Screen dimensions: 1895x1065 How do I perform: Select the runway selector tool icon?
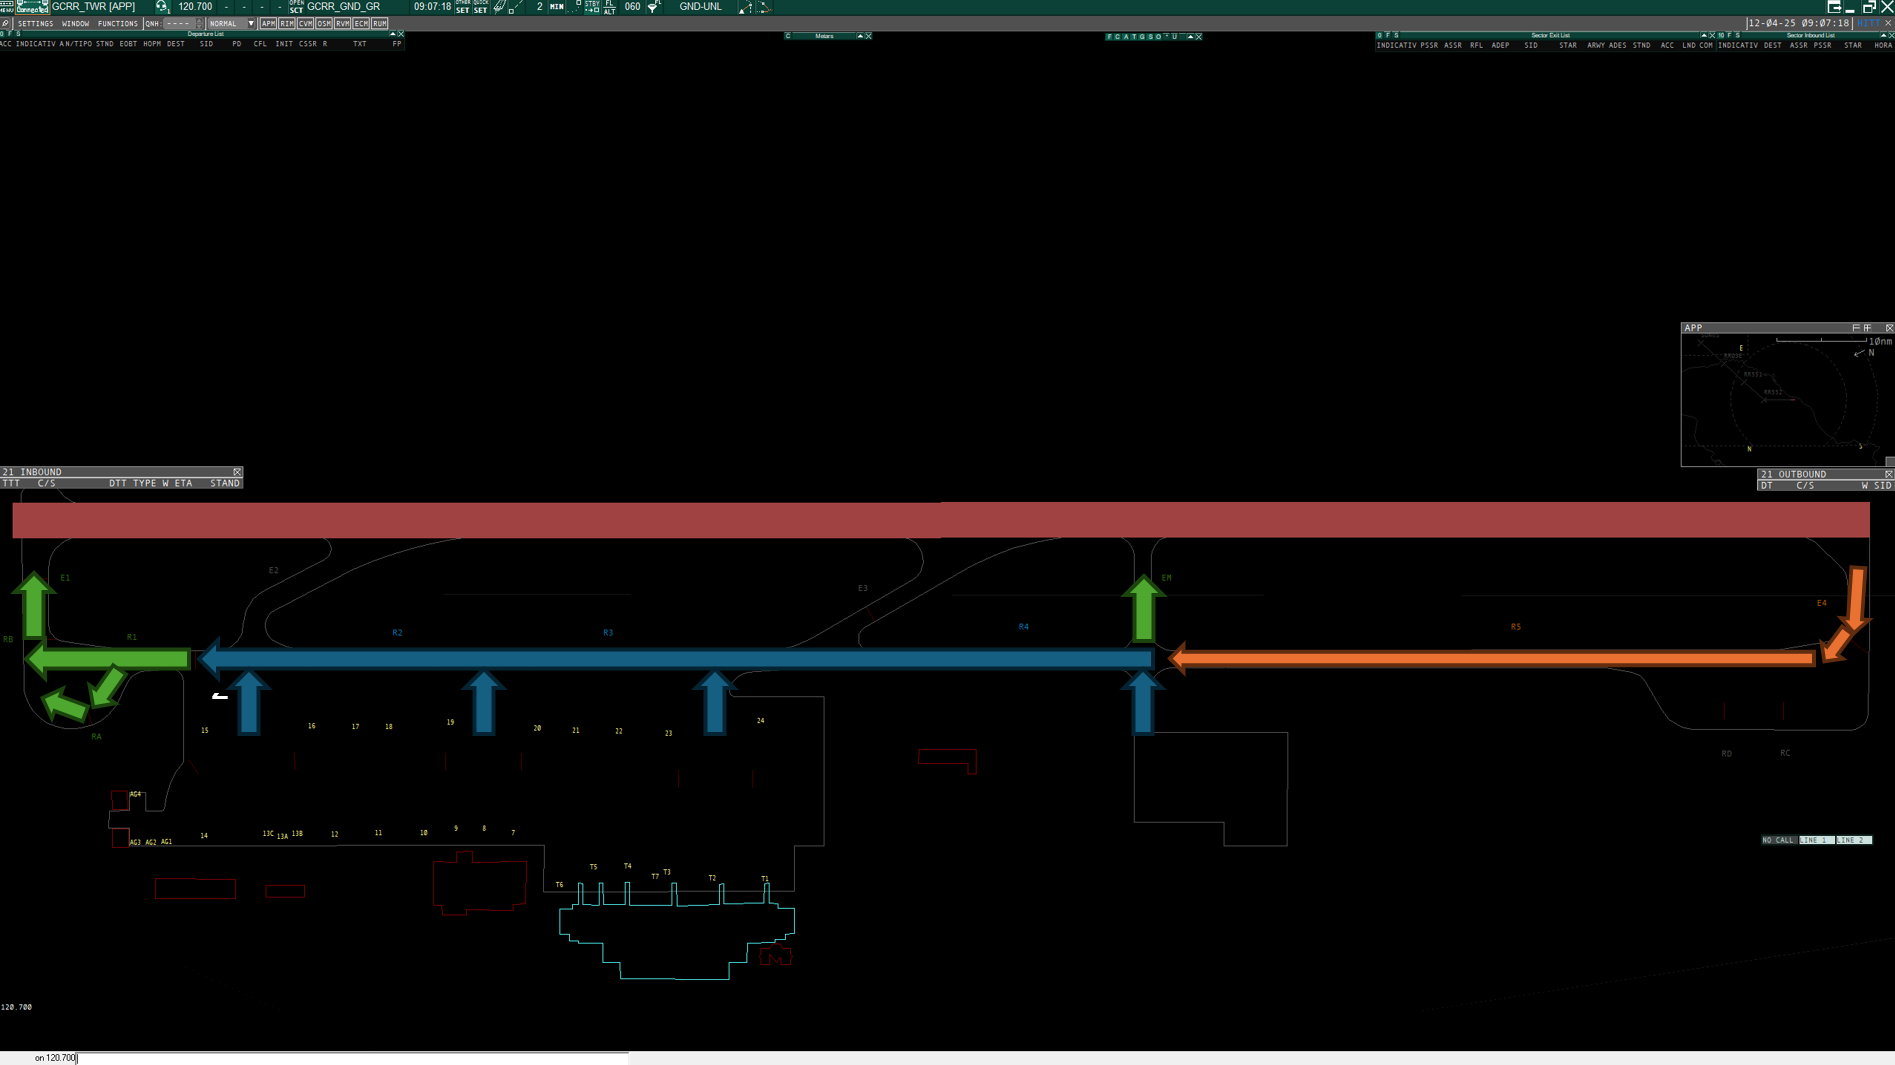click(499, 7)
